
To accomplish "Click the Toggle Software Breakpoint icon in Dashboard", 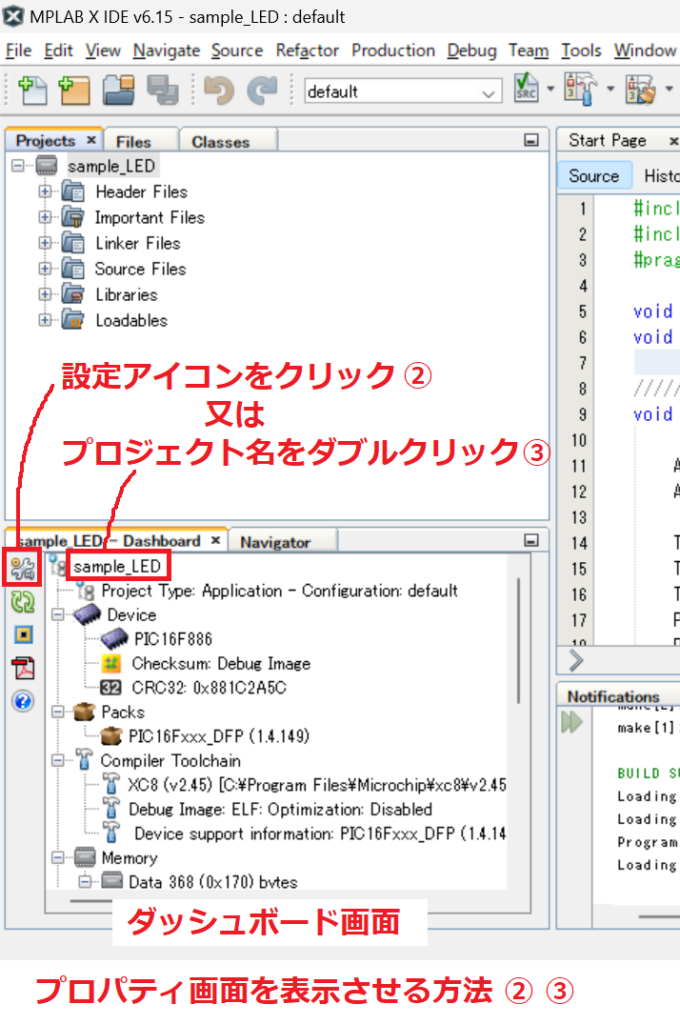I will coord(24,635).
